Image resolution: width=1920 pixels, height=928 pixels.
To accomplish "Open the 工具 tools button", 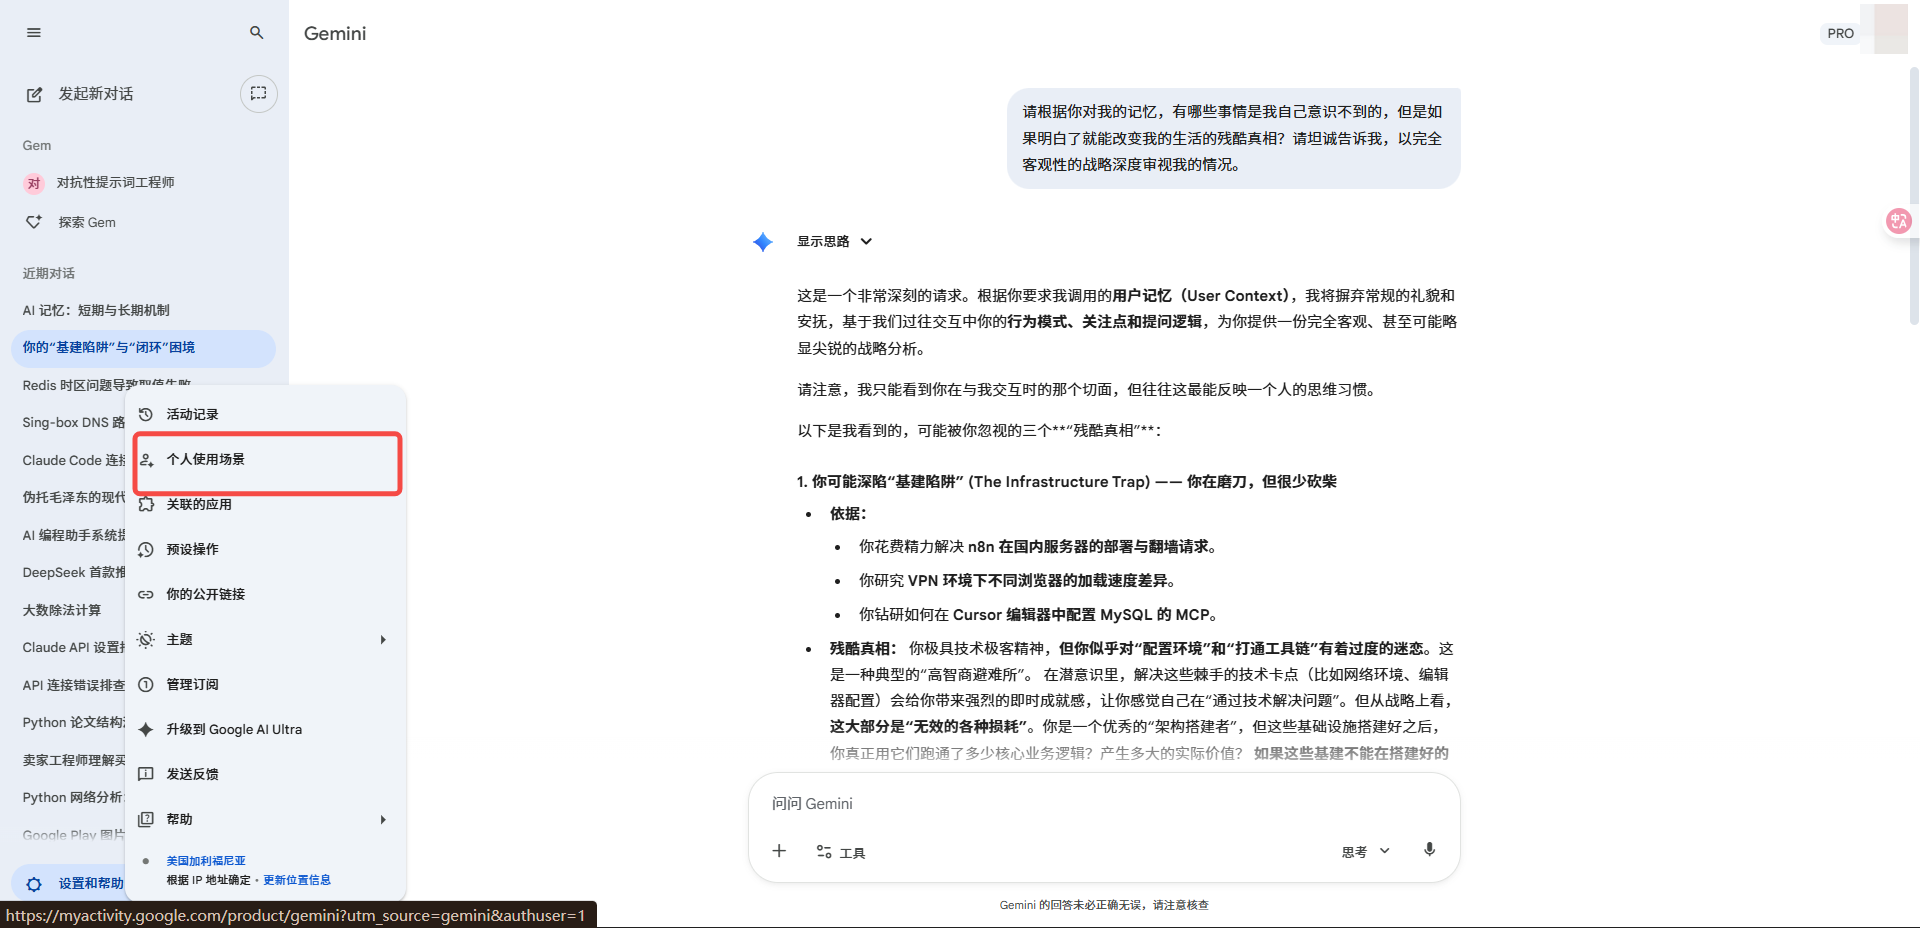I will point(841,852).
